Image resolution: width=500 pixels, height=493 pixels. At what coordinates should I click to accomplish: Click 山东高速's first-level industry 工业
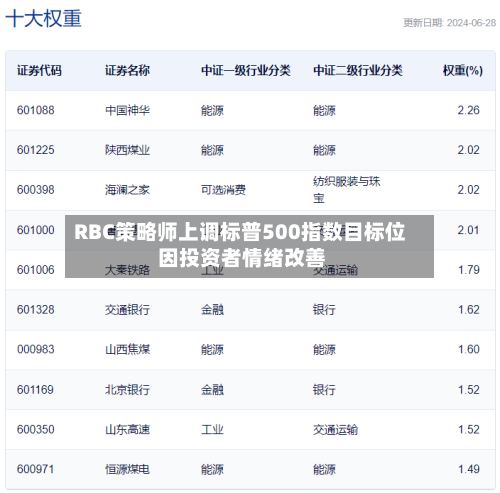click(212, 429)
